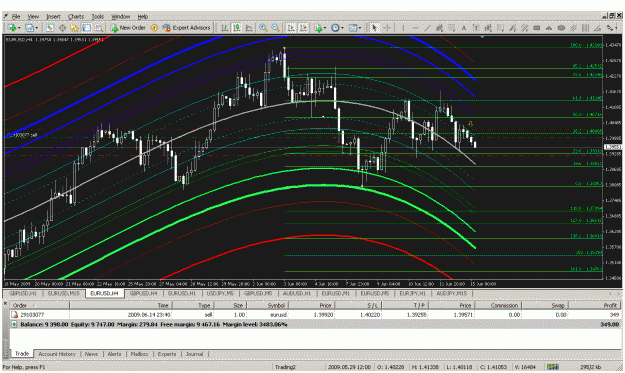Switch to the EURUSD,M15 chart tab
This screenshot has height=373, width=625.
[64, 293]
